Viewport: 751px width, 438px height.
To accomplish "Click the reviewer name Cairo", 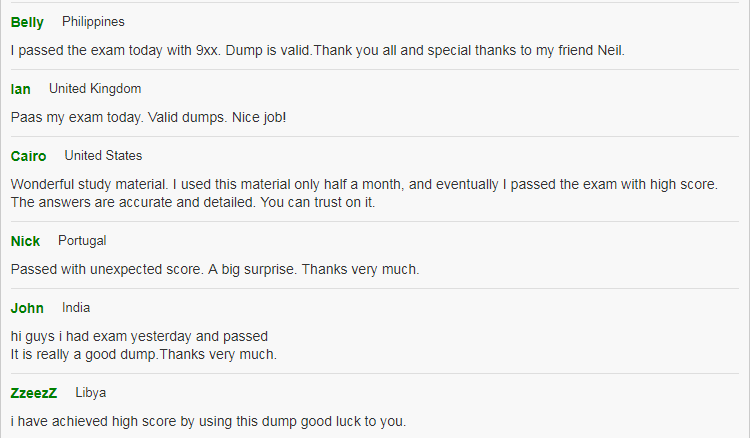I will click(x=28, y=156).
